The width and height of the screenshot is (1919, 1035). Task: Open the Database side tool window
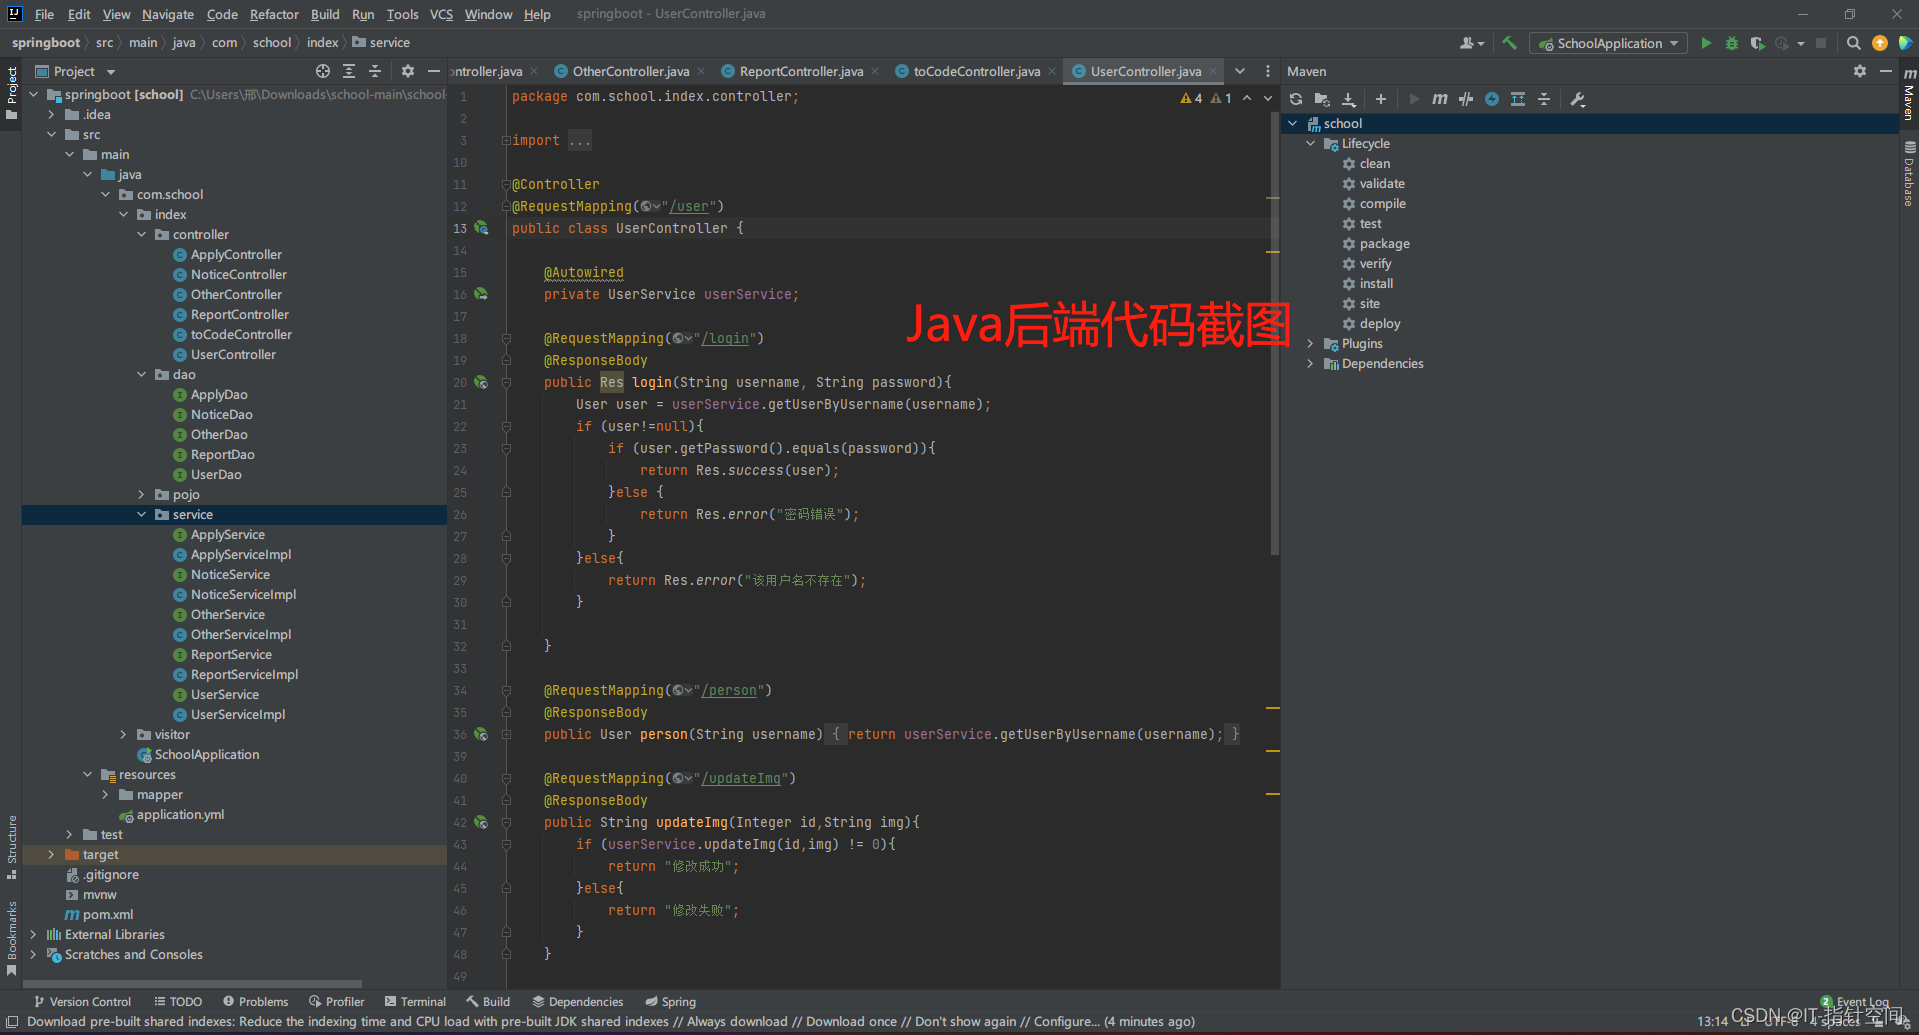click(1909, 175)
